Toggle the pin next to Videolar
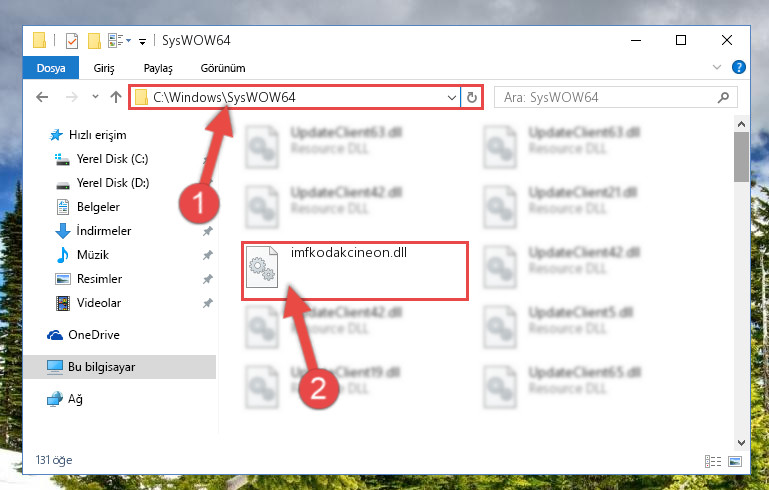 (208, 303)
